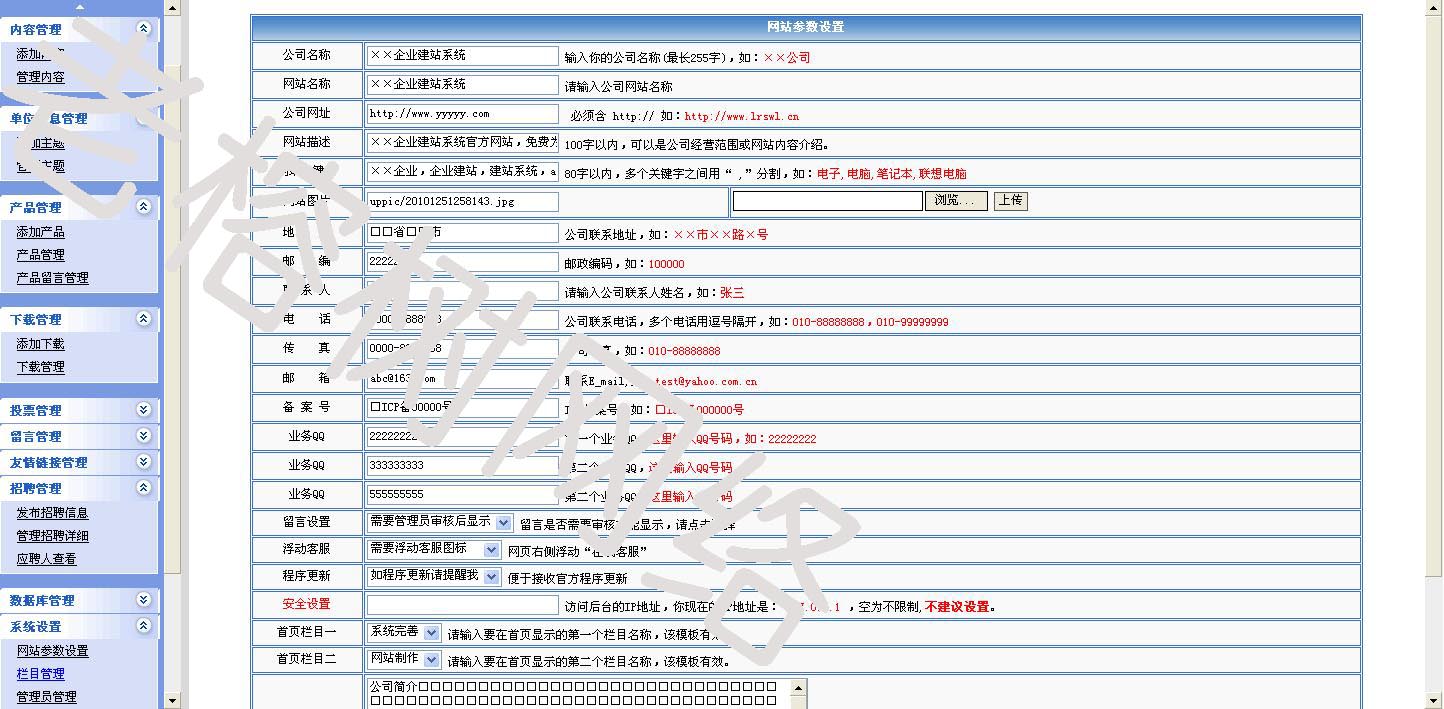Open the 网站参数设置 sidebar link
This screenshot has width=1444, height=709.
[52, 651]
